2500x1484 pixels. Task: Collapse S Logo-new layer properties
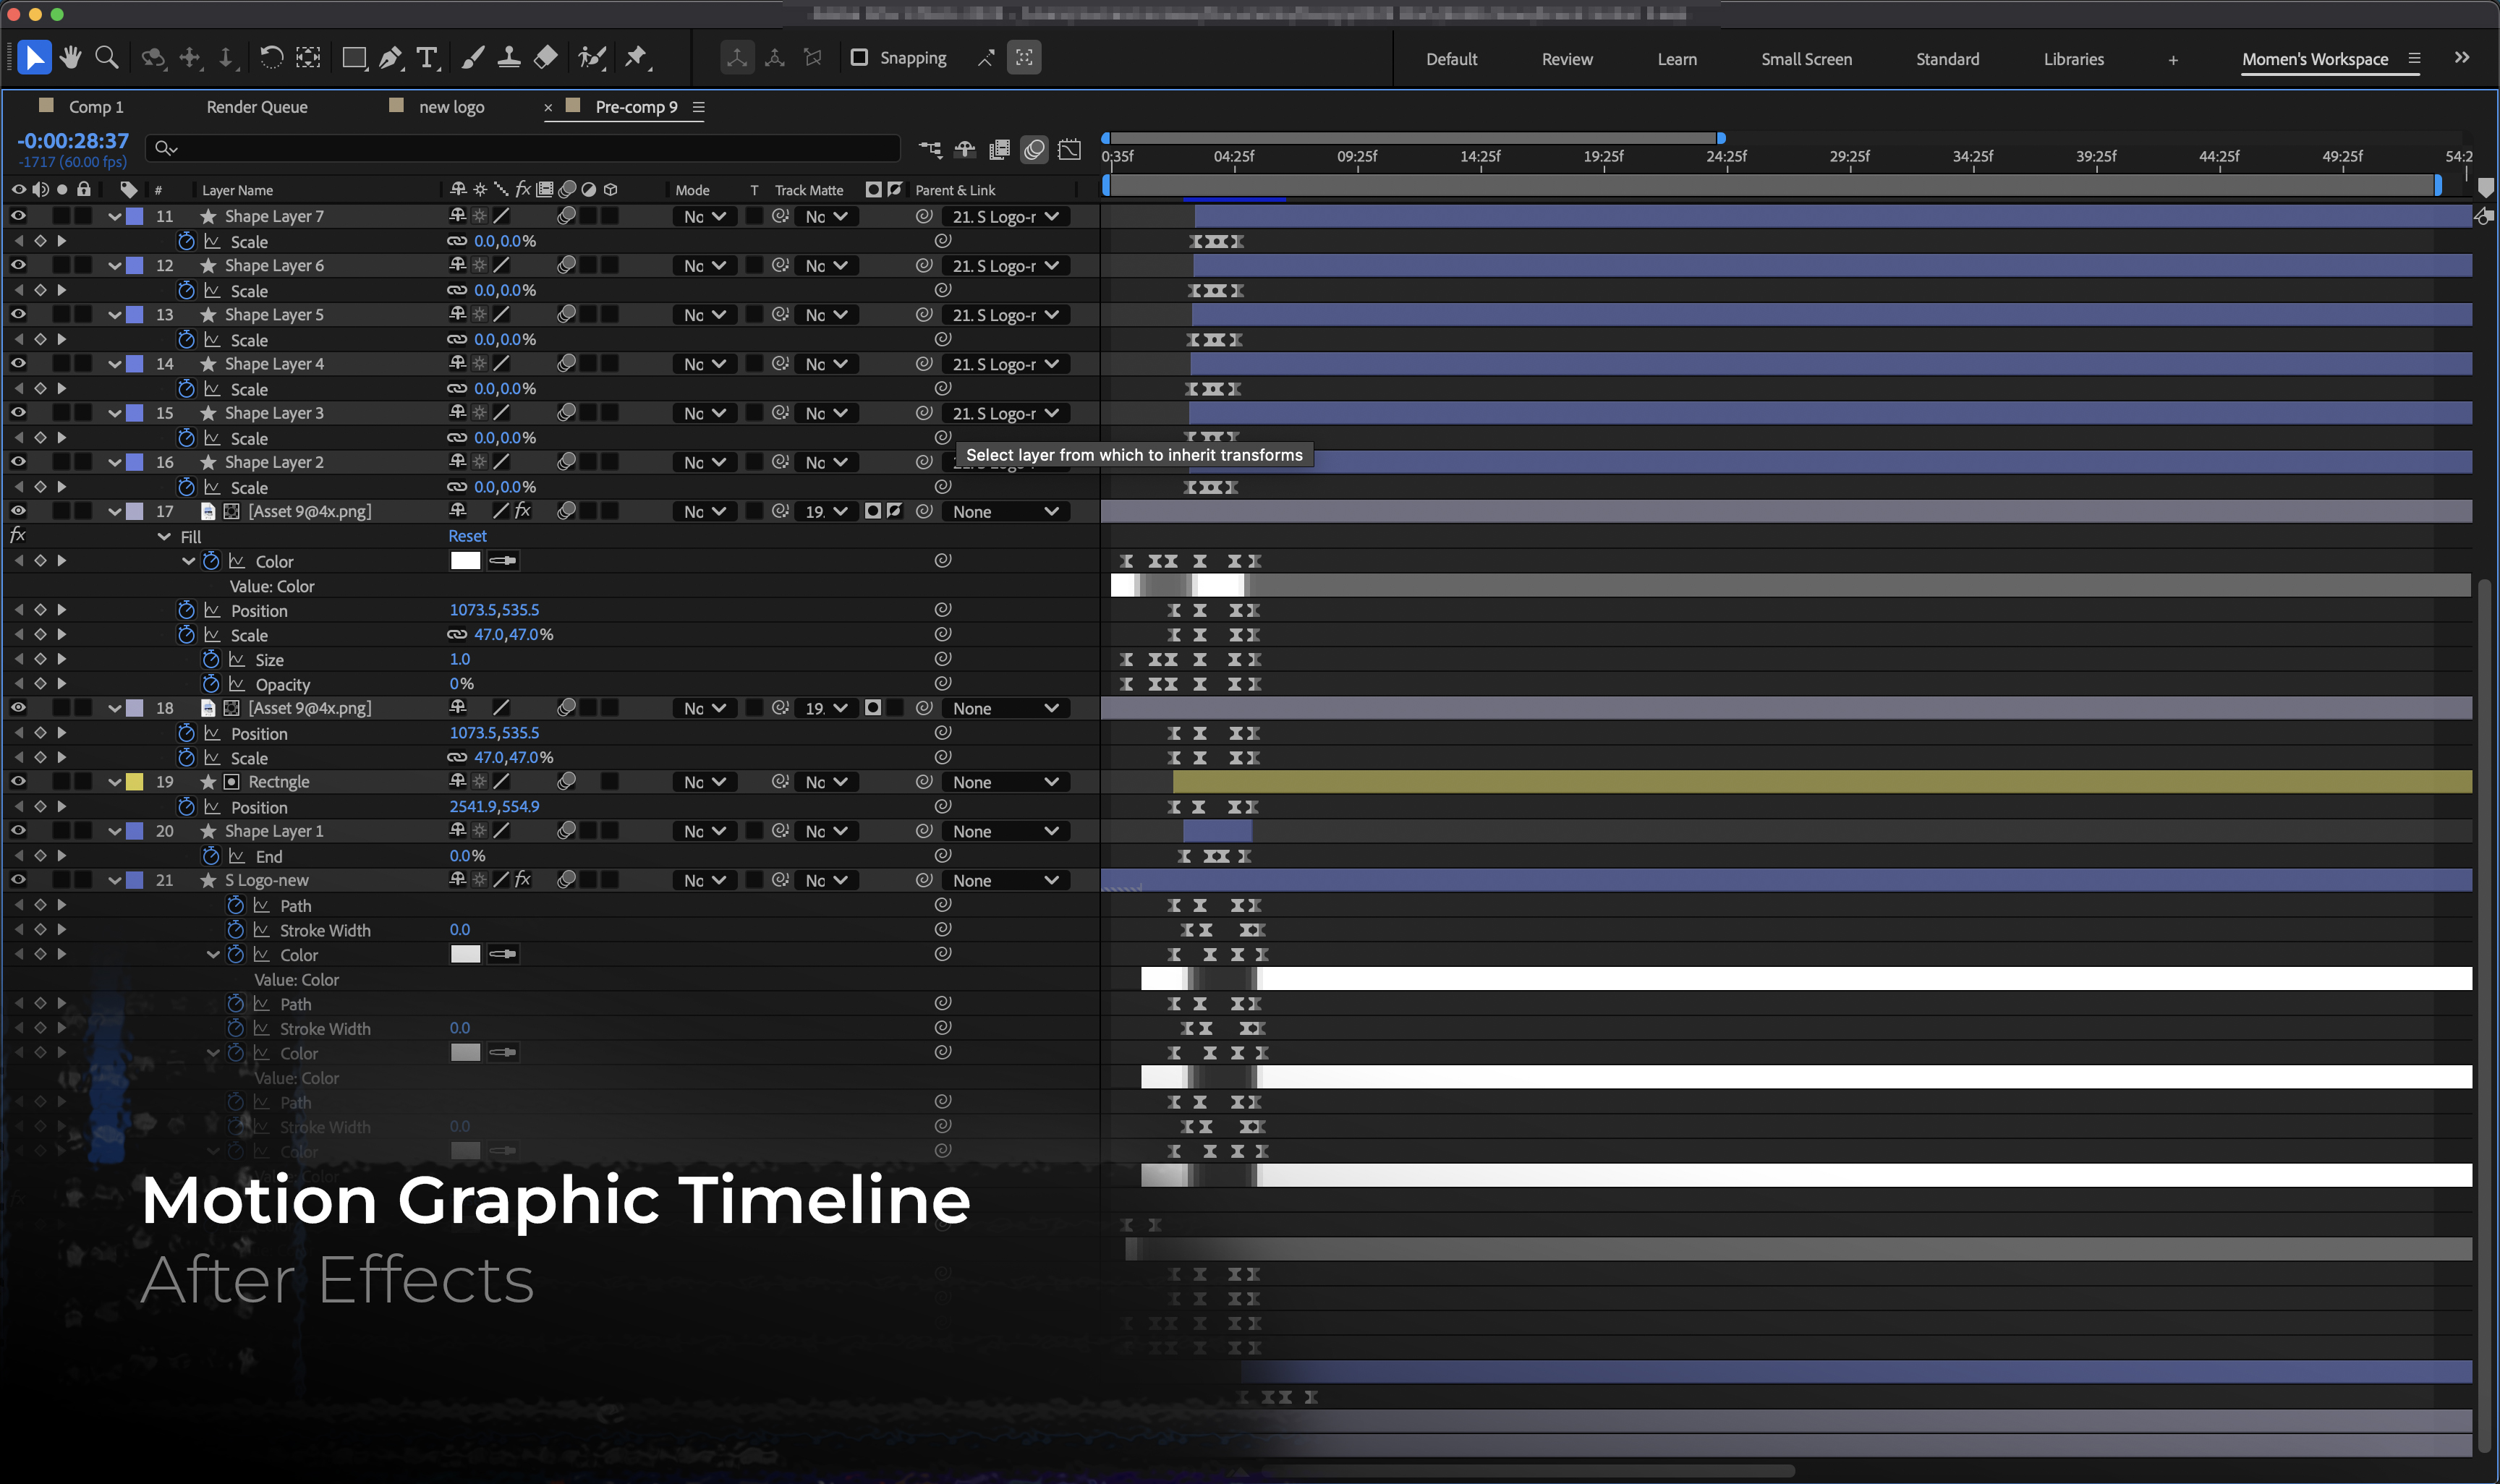pyautogui.click(x=115, y=881)
